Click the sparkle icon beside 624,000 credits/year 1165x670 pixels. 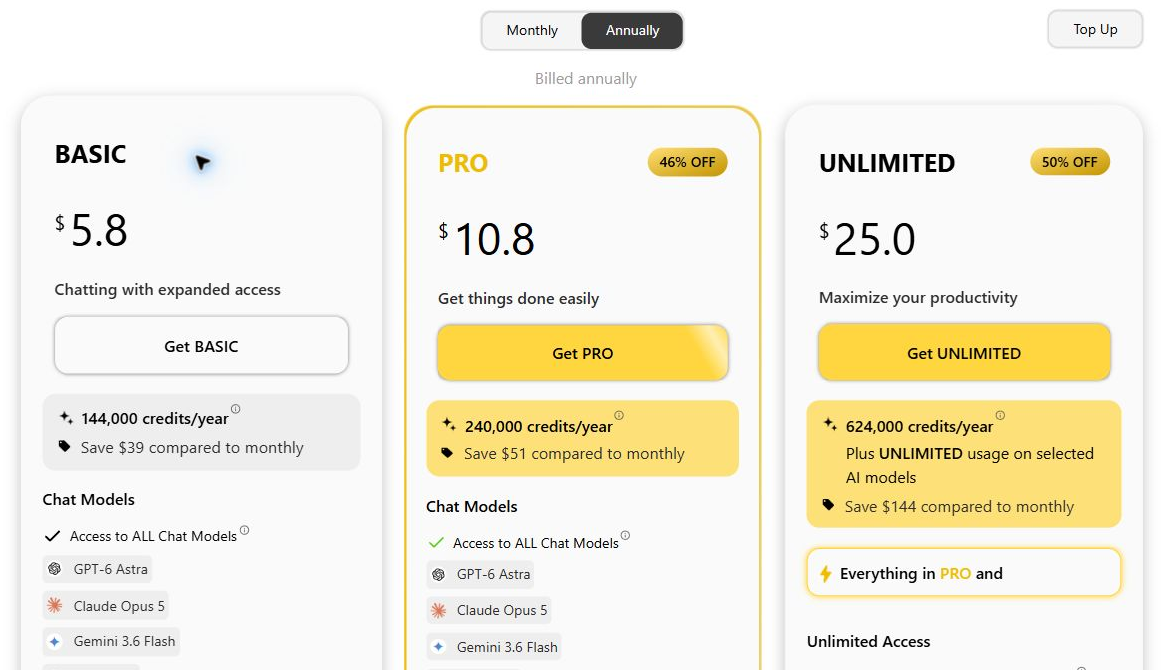point(830,424)
